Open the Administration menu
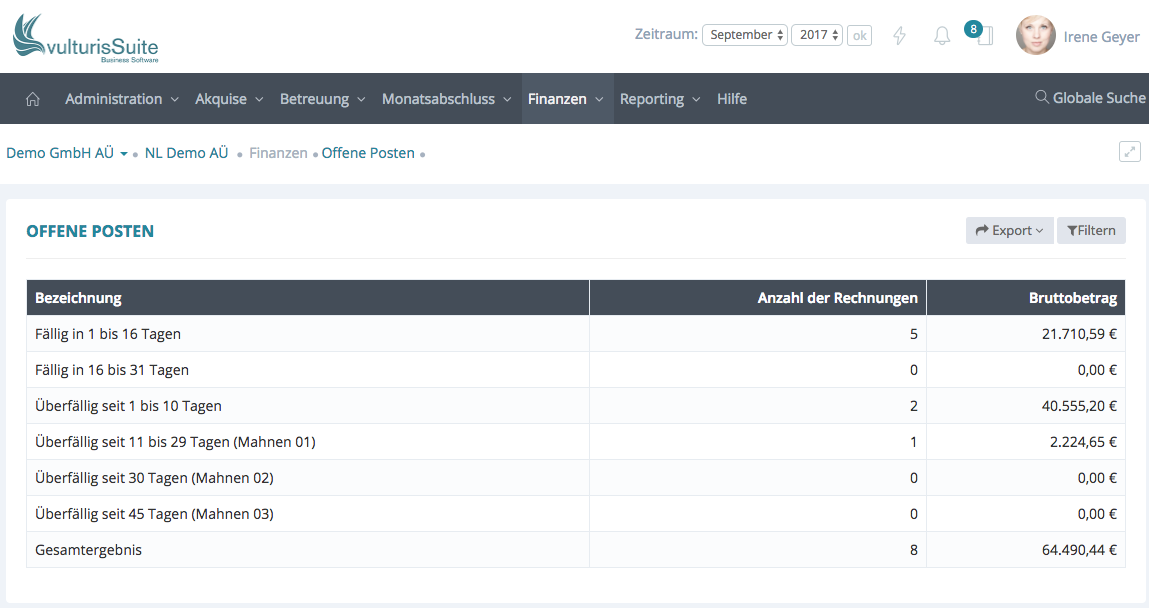The width and height of the screenshot is (1149, 608). [x=121, y=99]
